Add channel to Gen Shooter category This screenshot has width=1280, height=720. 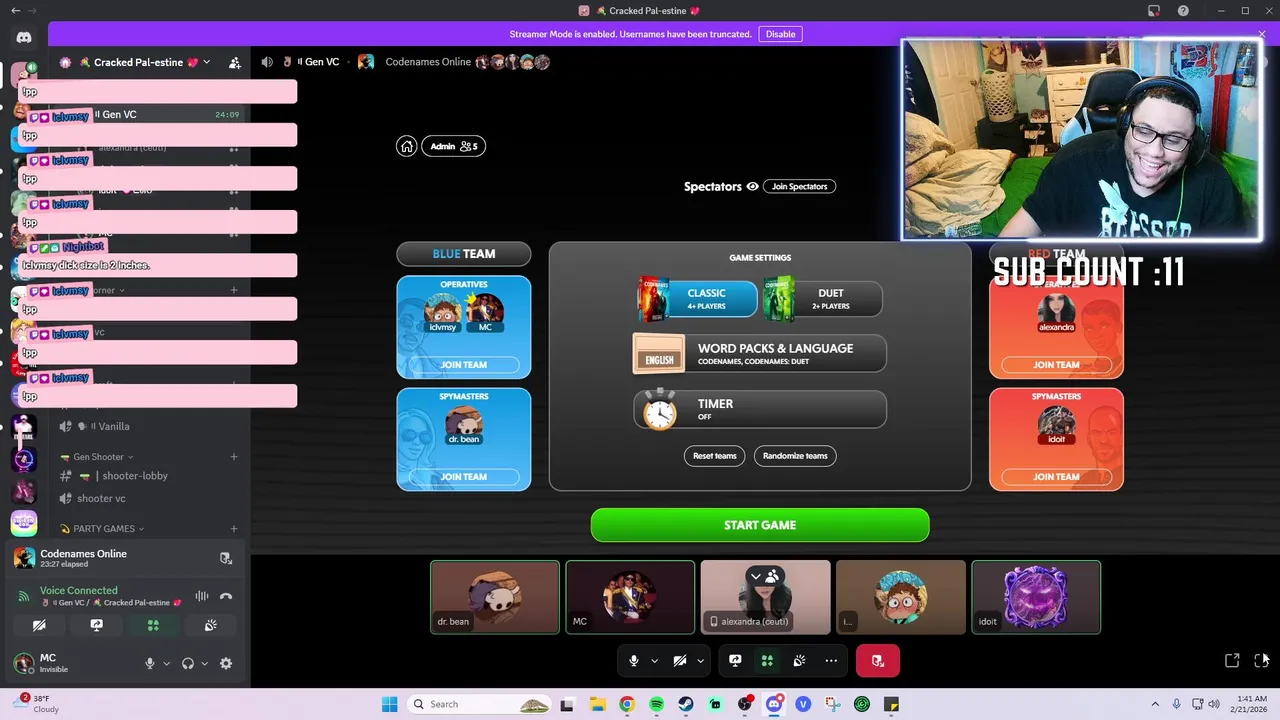(234, 457)
